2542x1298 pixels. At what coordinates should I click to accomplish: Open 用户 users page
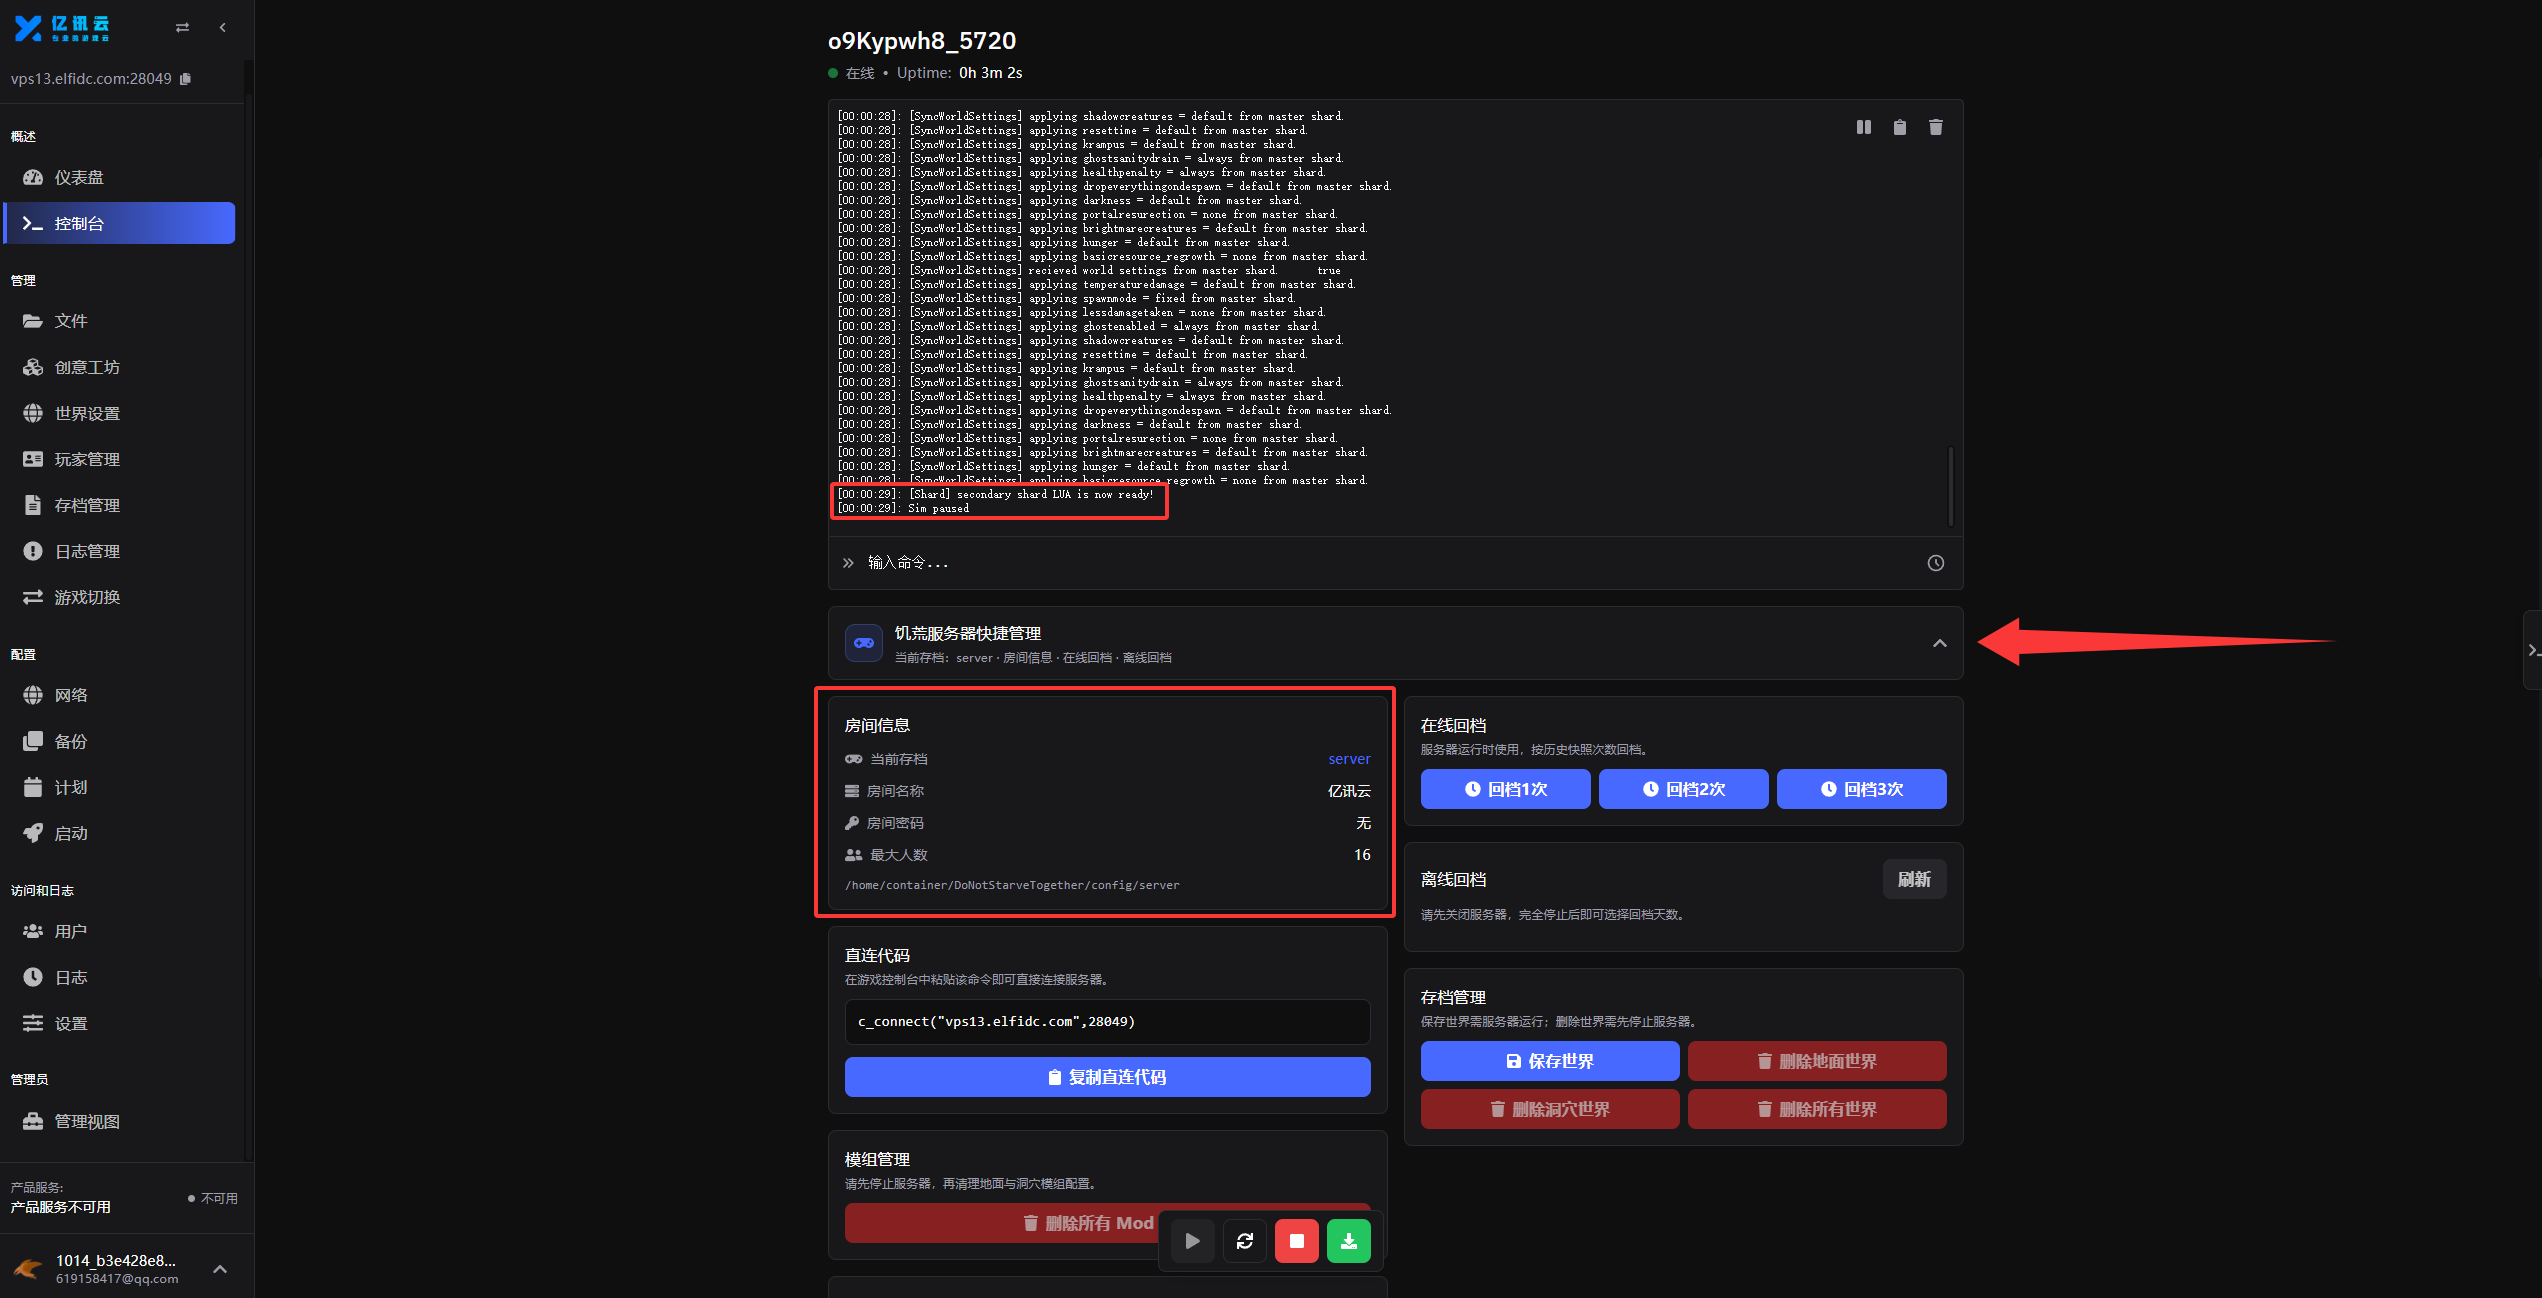pos(120,931)
